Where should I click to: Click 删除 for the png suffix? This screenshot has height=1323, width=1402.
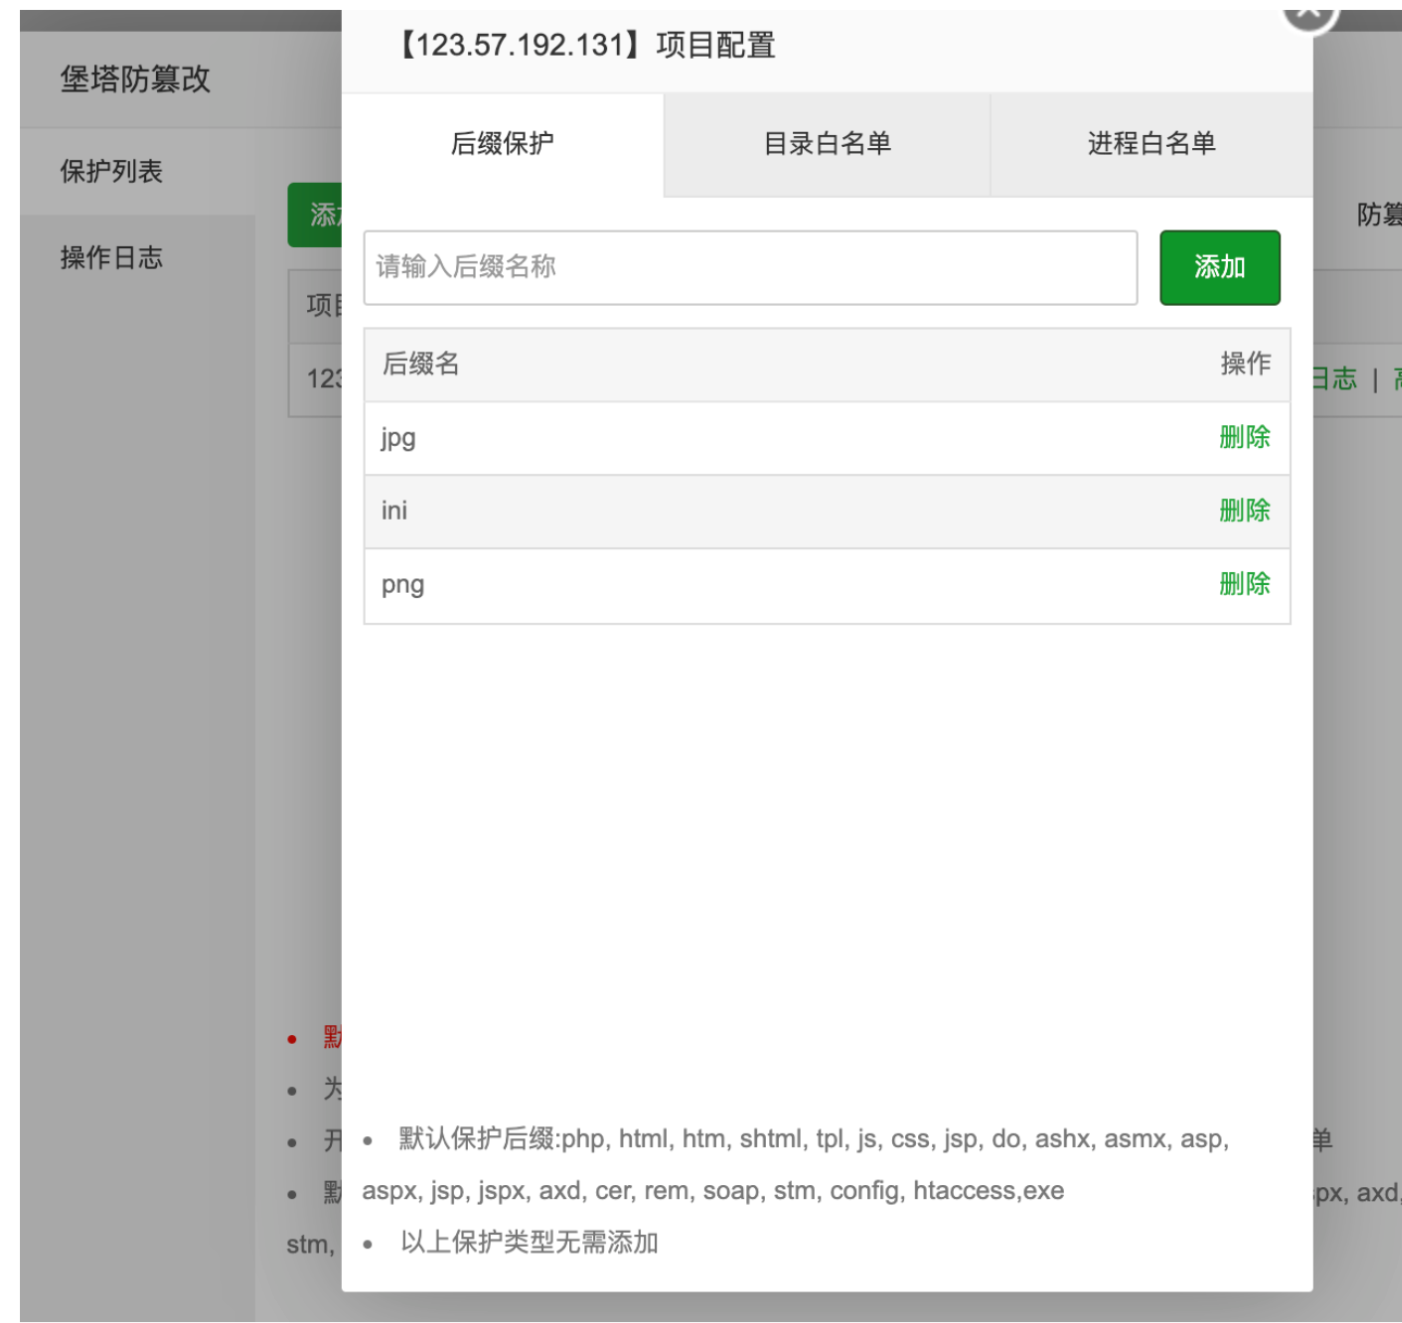pos(1244,584)
